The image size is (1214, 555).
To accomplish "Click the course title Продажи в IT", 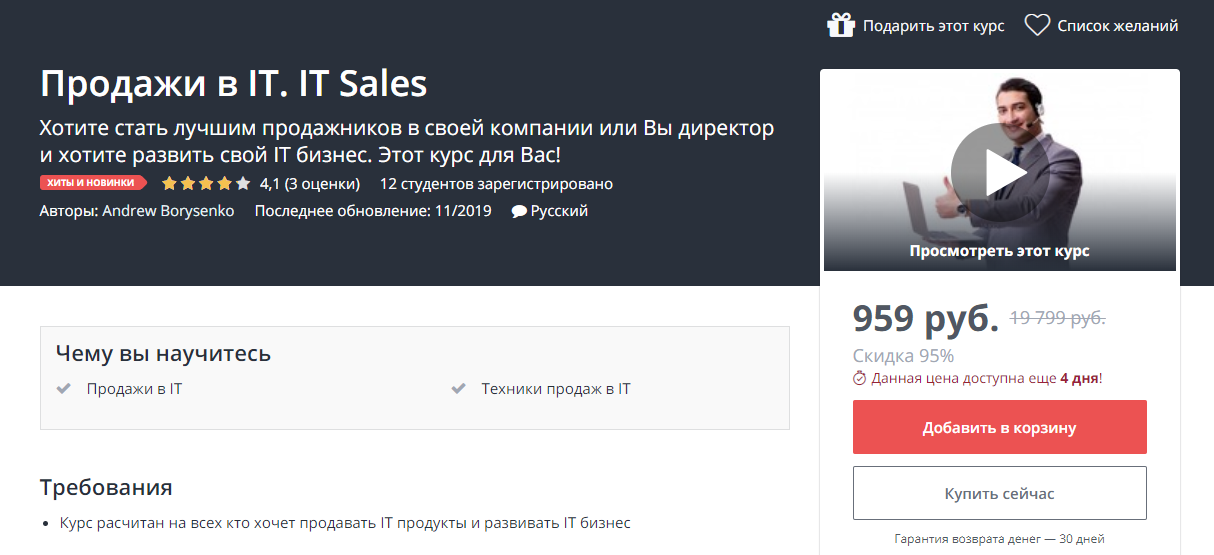I will [x=233, y=83].
